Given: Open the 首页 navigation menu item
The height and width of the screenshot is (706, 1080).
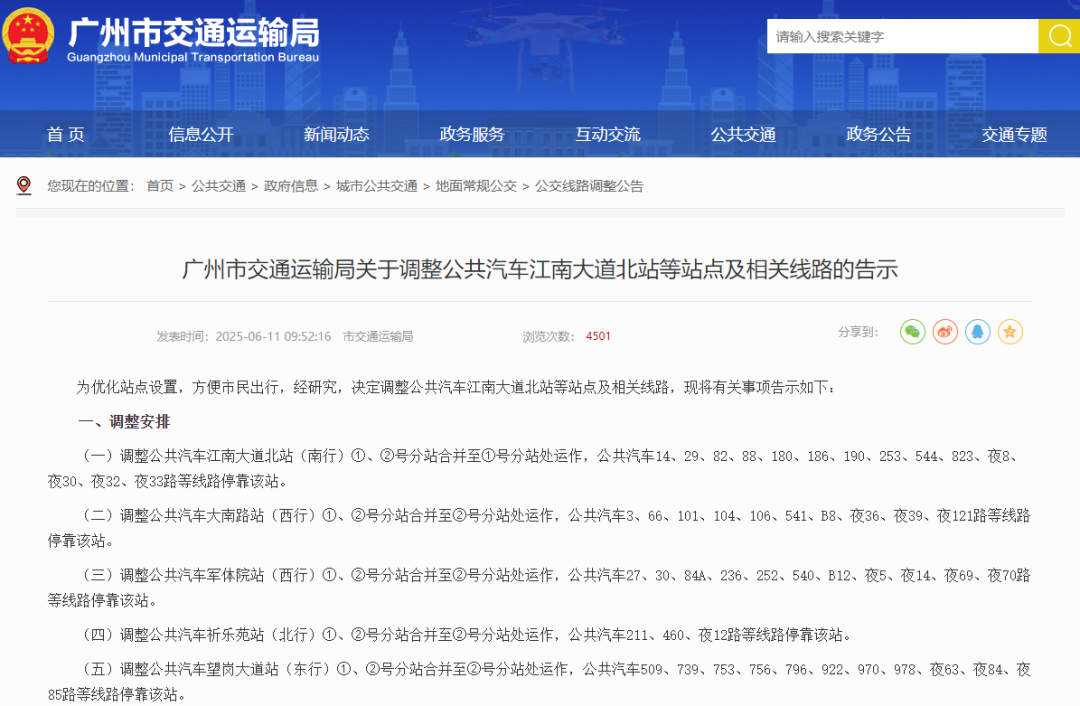Looking at the screenshot, I should tap(66, 134).
